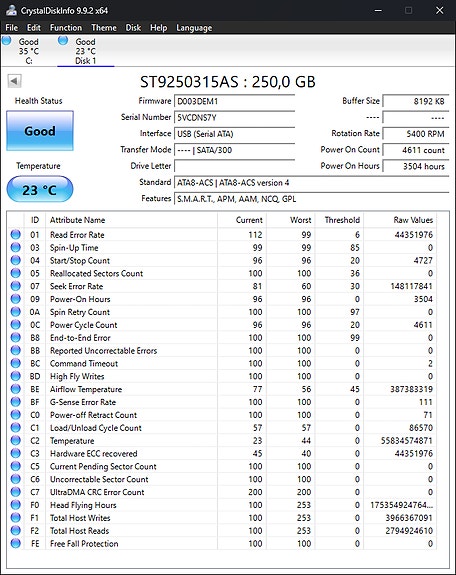Screen dimensions: 456x575
Task: Click the Features field
Action: (311, 199)
